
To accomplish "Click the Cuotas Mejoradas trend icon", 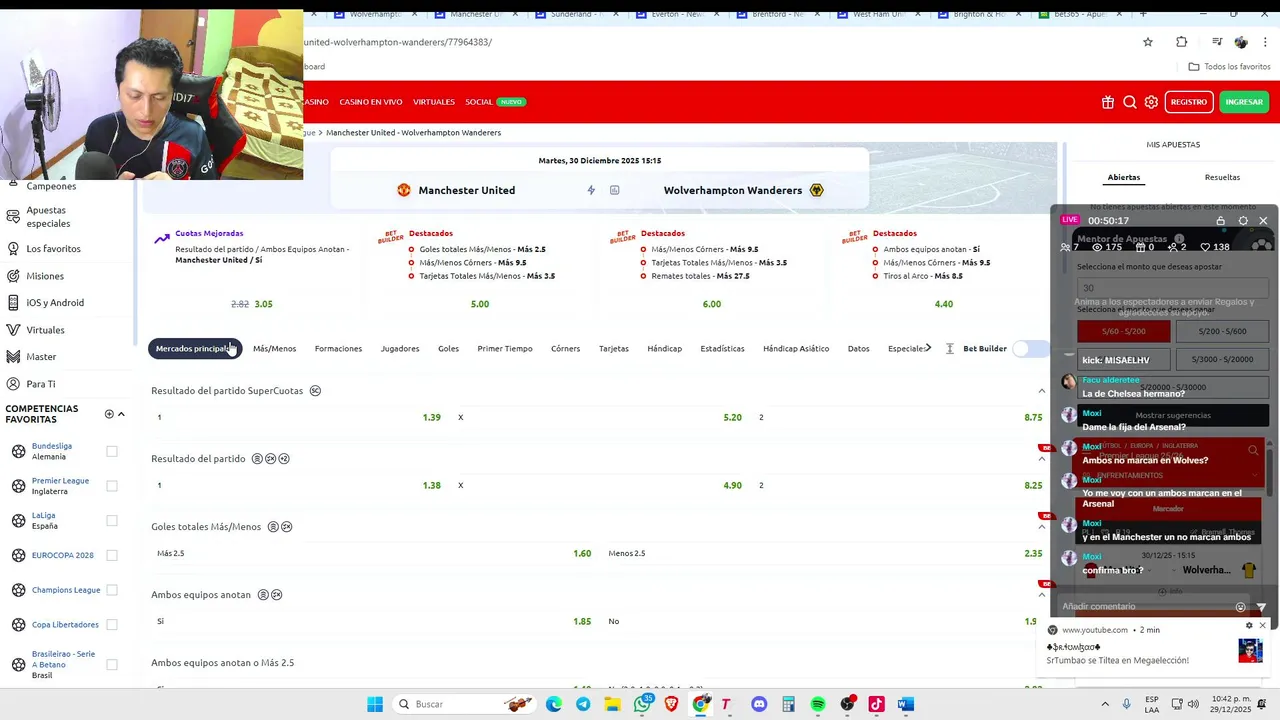I will click(x=162, y=238).
